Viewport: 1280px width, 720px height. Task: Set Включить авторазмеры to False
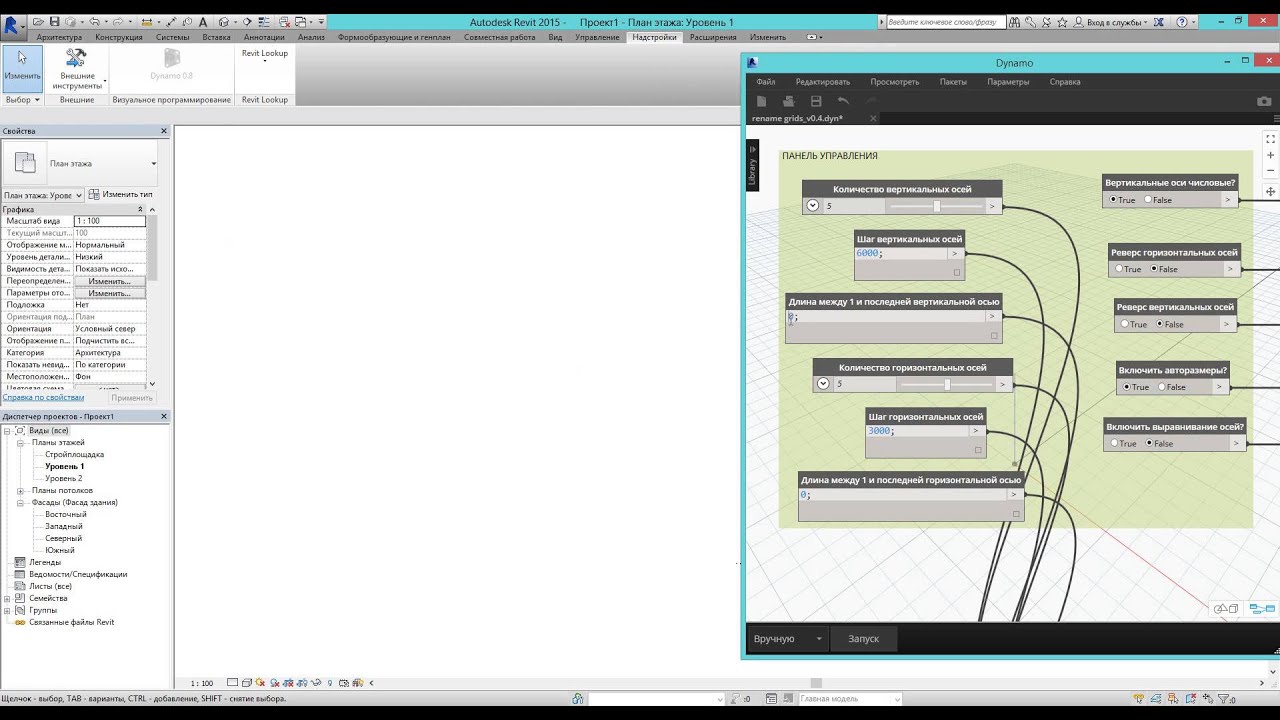pos(1161,387)
